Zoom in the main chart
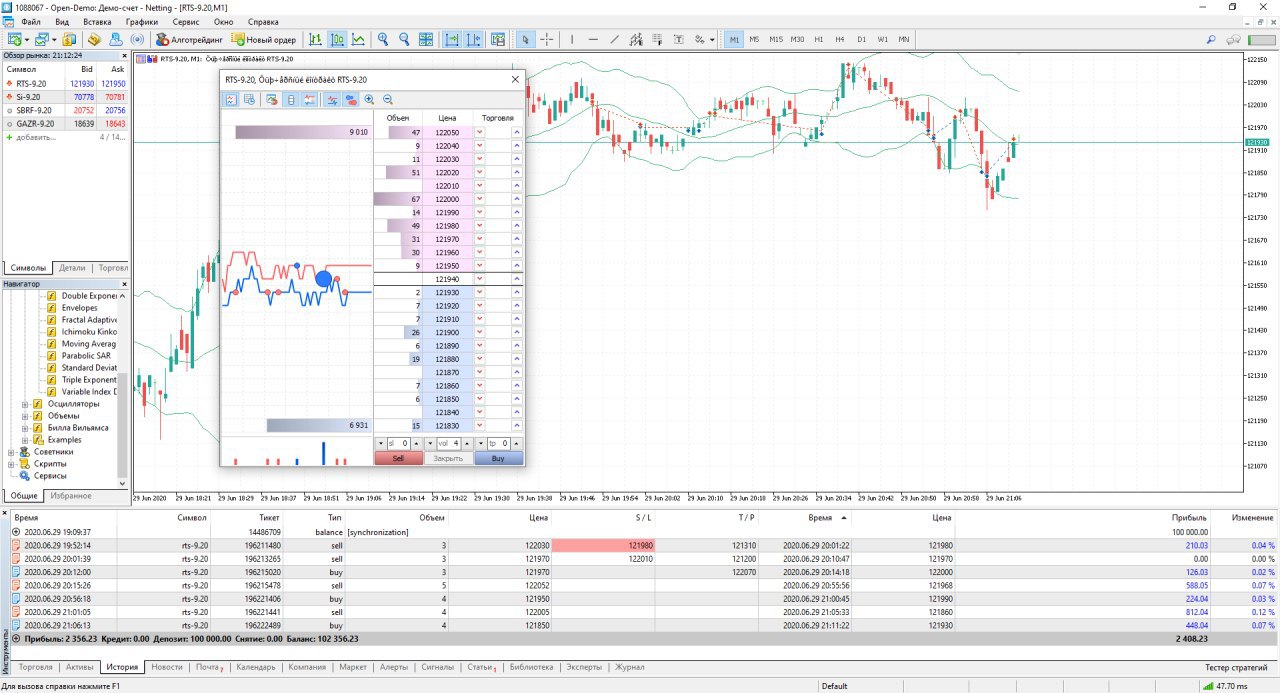 (383, 40)
